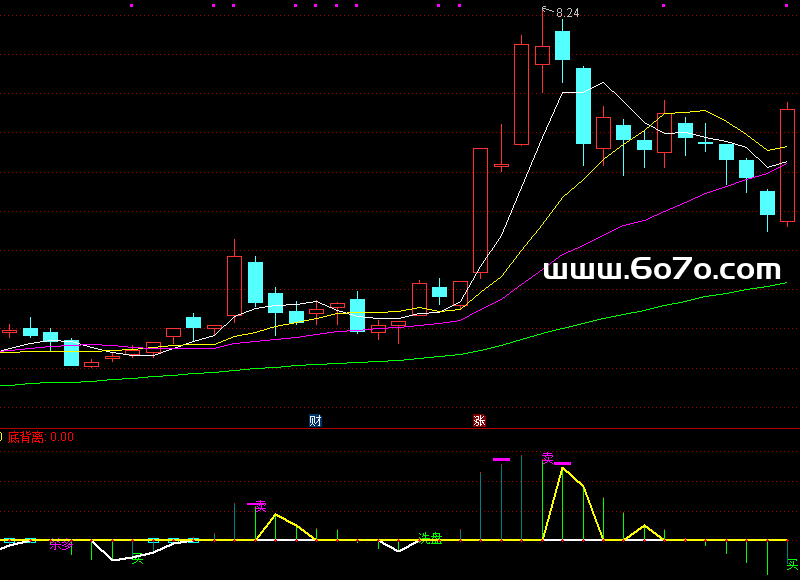
Task: Select the tall red candle left of the 8.24 peak
Action: pos(521,95)
